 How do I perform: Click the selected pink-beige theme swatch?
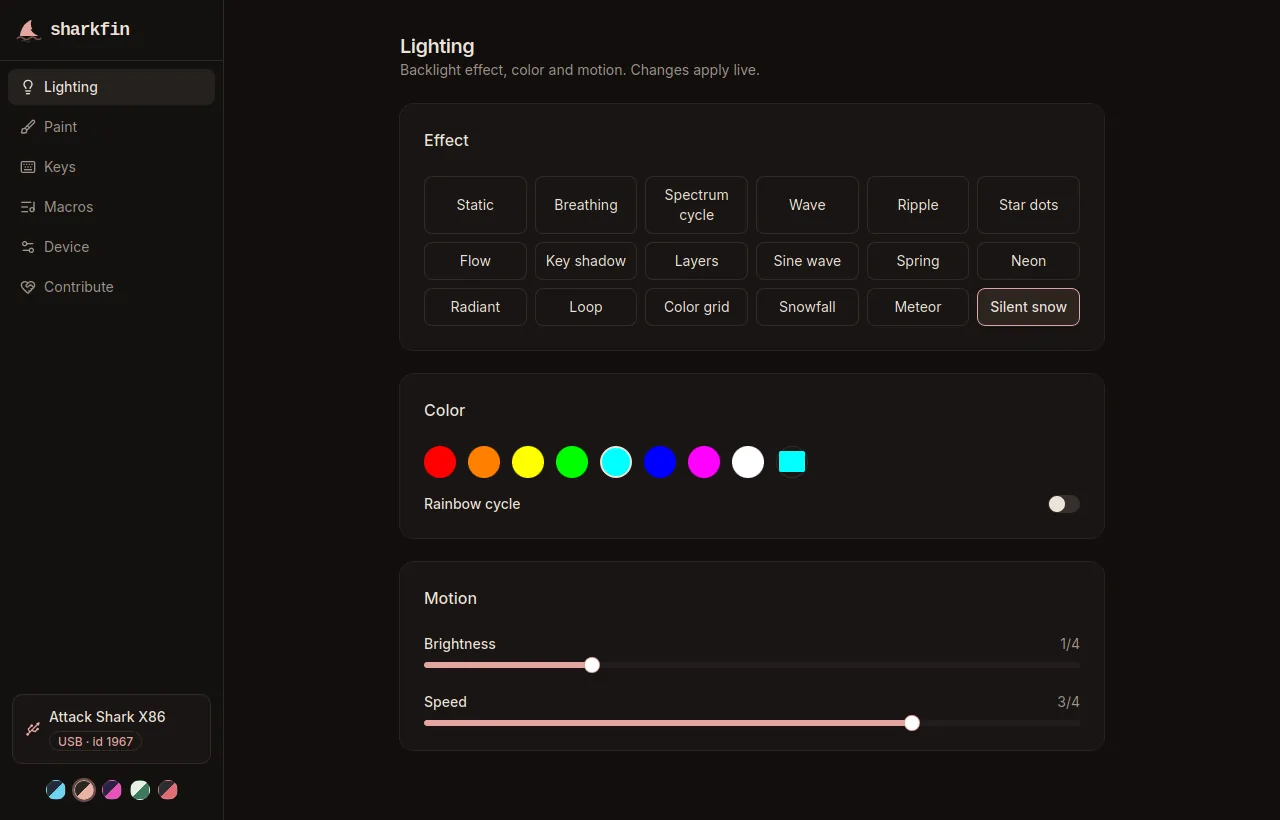coord(84,790)
